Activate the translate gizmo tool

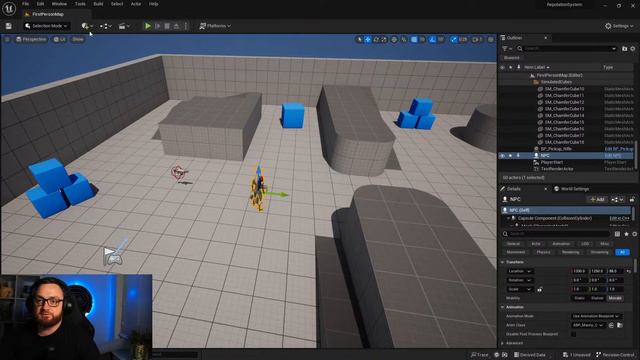coord(368,40)
